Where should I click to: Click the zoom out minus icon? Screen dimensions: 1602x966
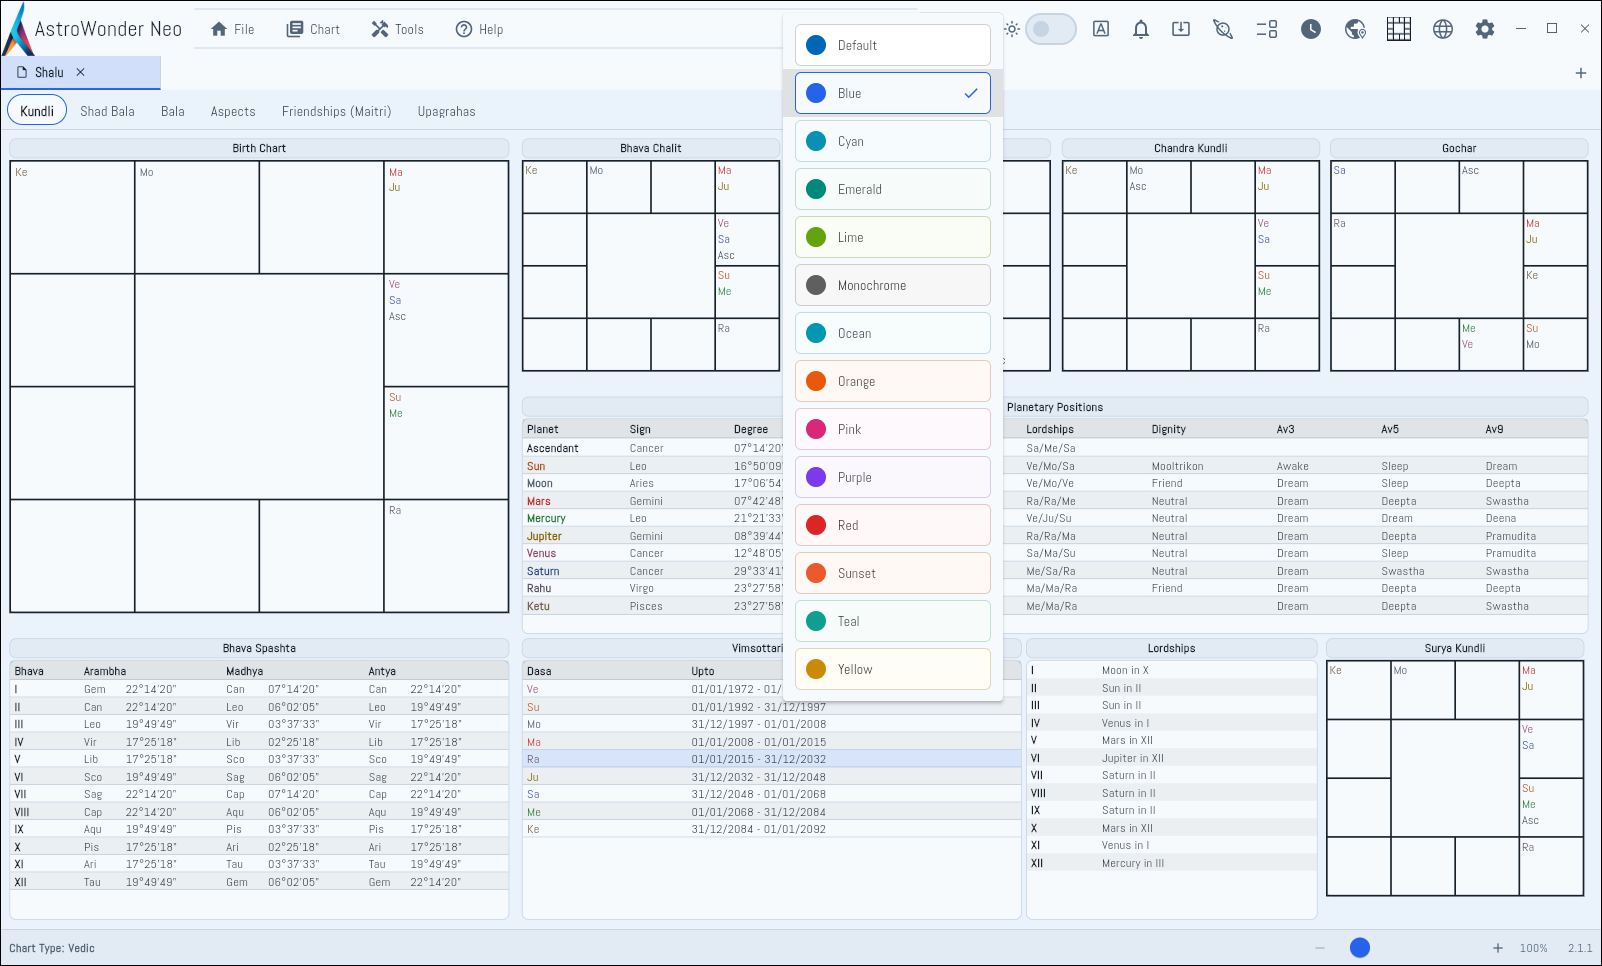[x=1320, y=948]
